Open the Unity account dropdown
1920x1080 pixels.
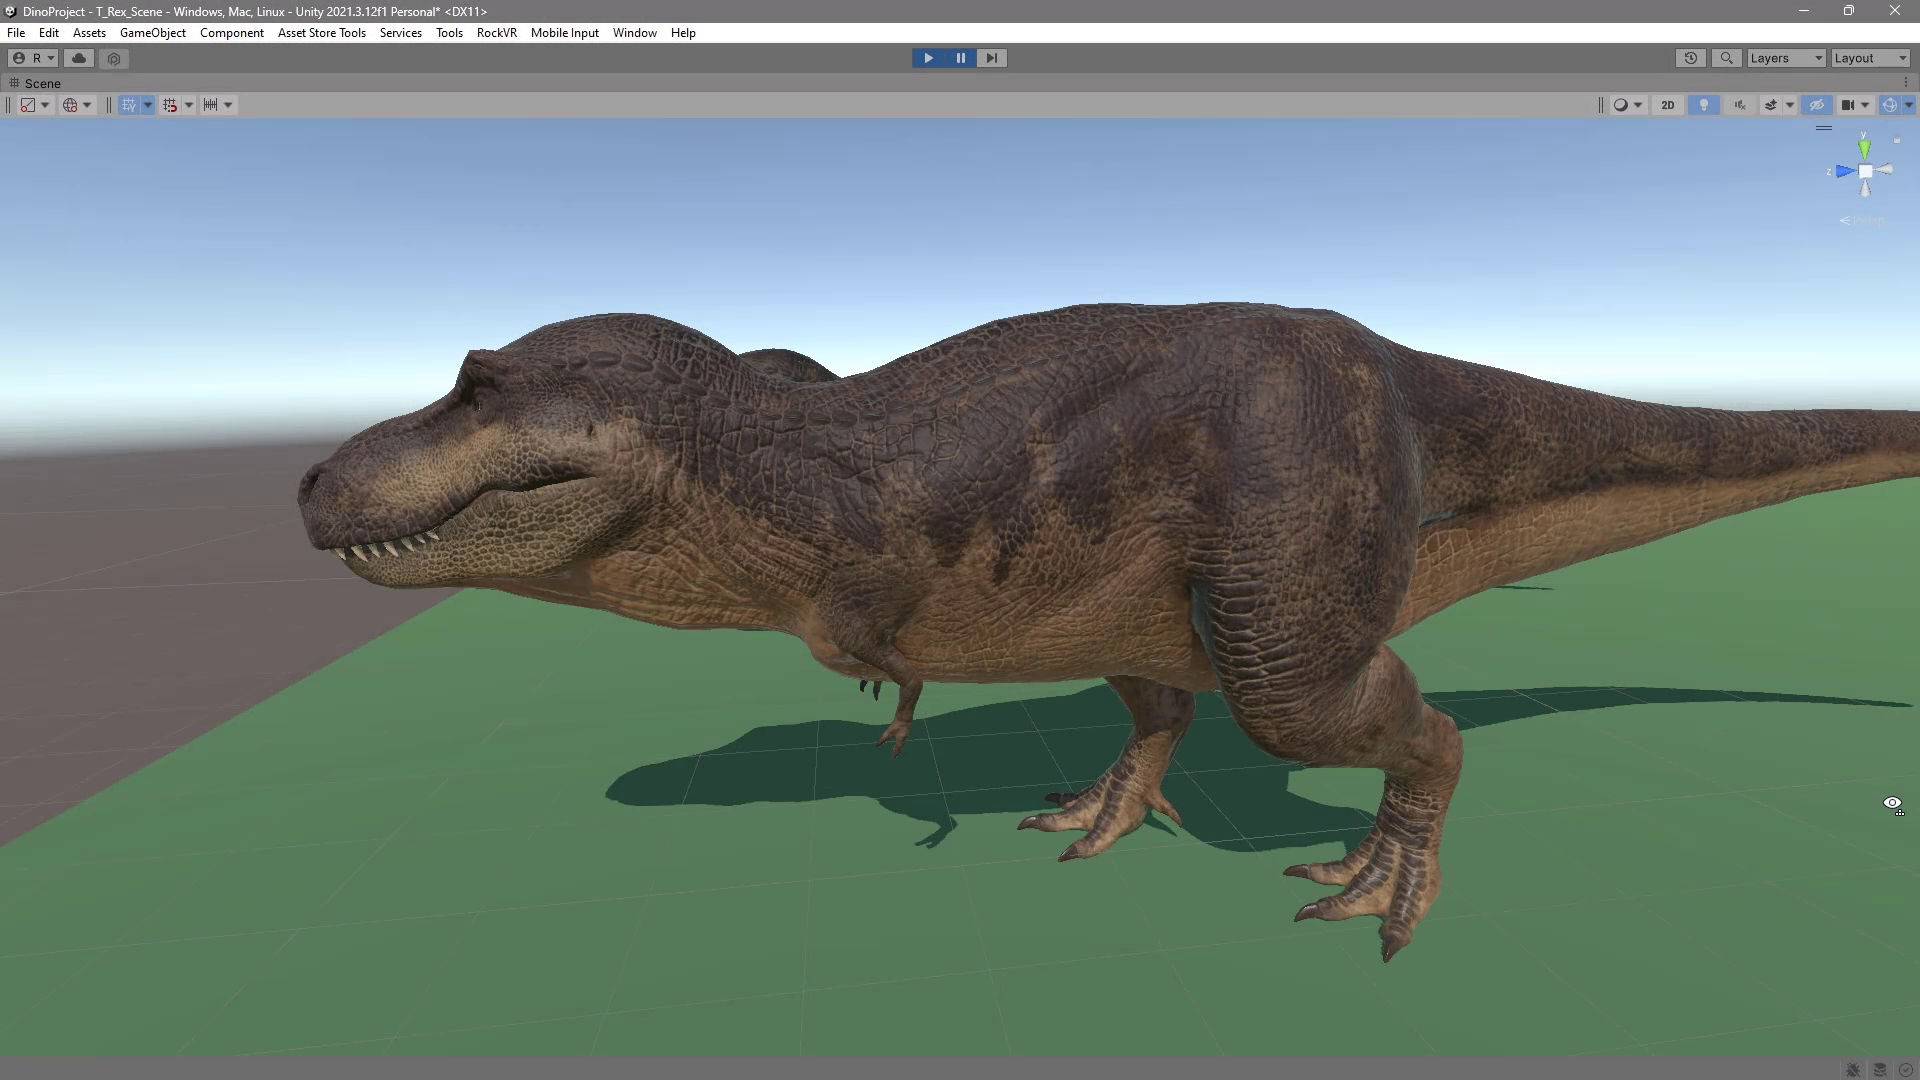[33, 58]
